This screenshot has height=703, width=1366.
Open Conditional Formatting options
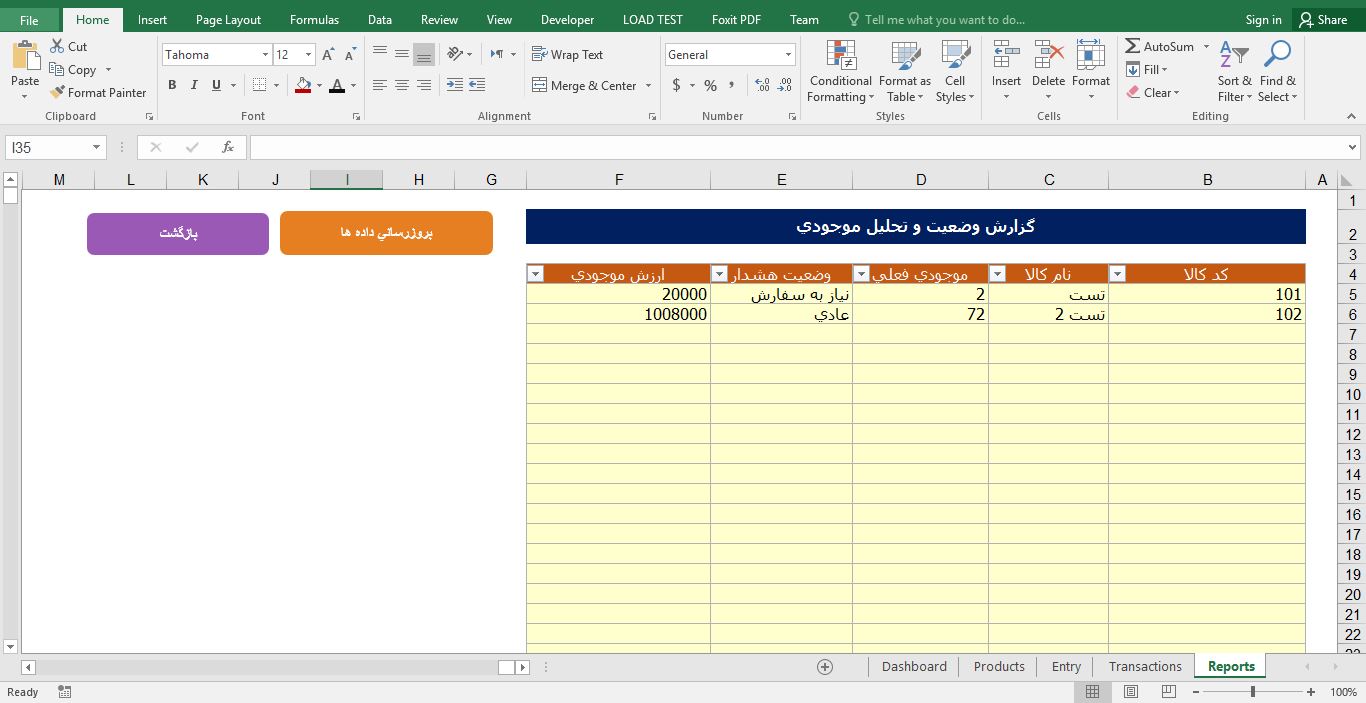(839, 70)
